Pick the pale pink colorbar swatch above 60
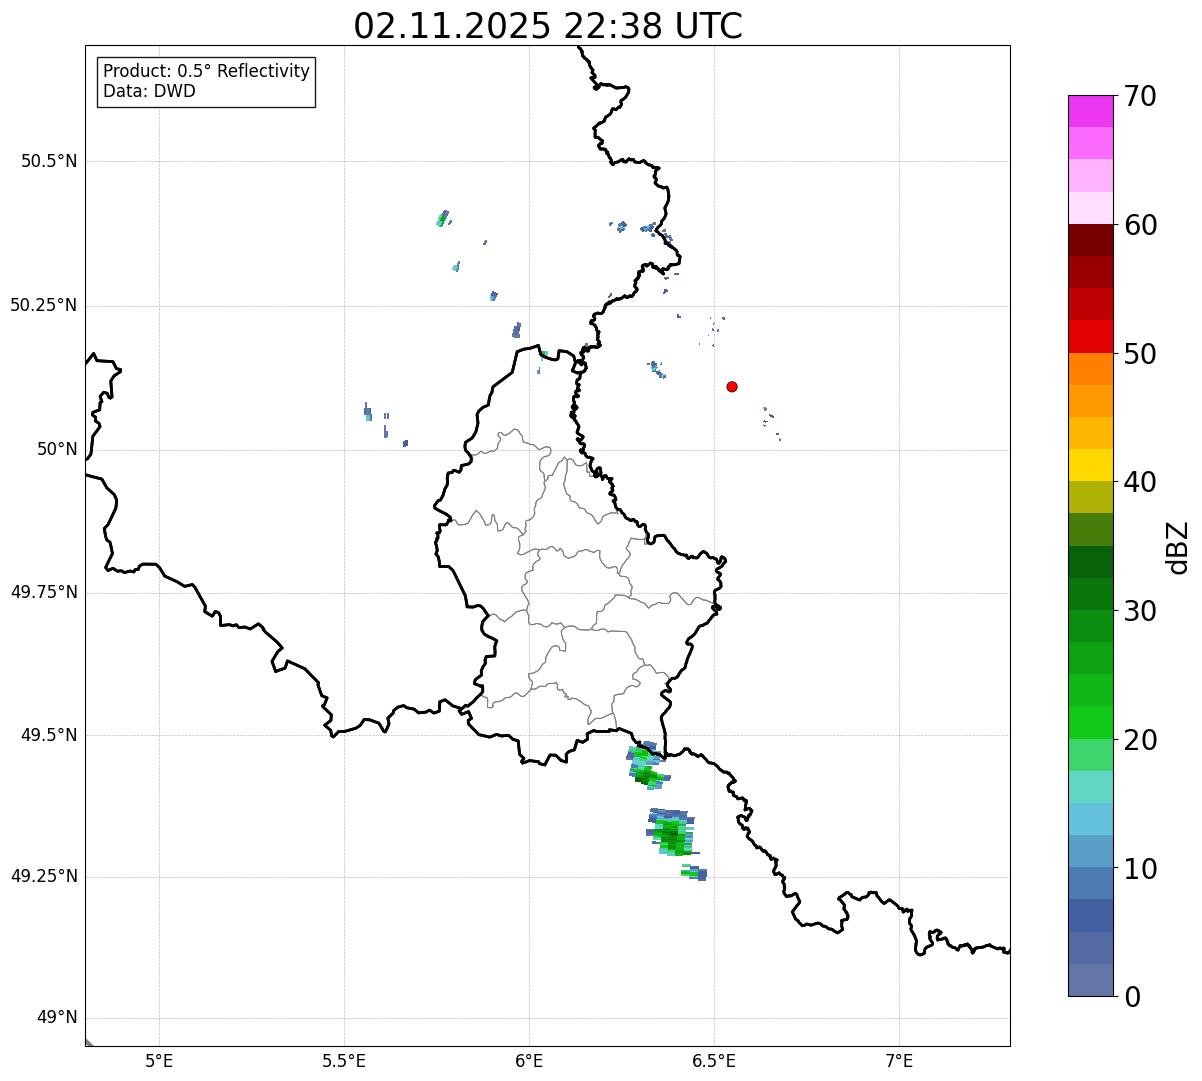Screen dimensions: 1202x1081 click(1090, 208)
